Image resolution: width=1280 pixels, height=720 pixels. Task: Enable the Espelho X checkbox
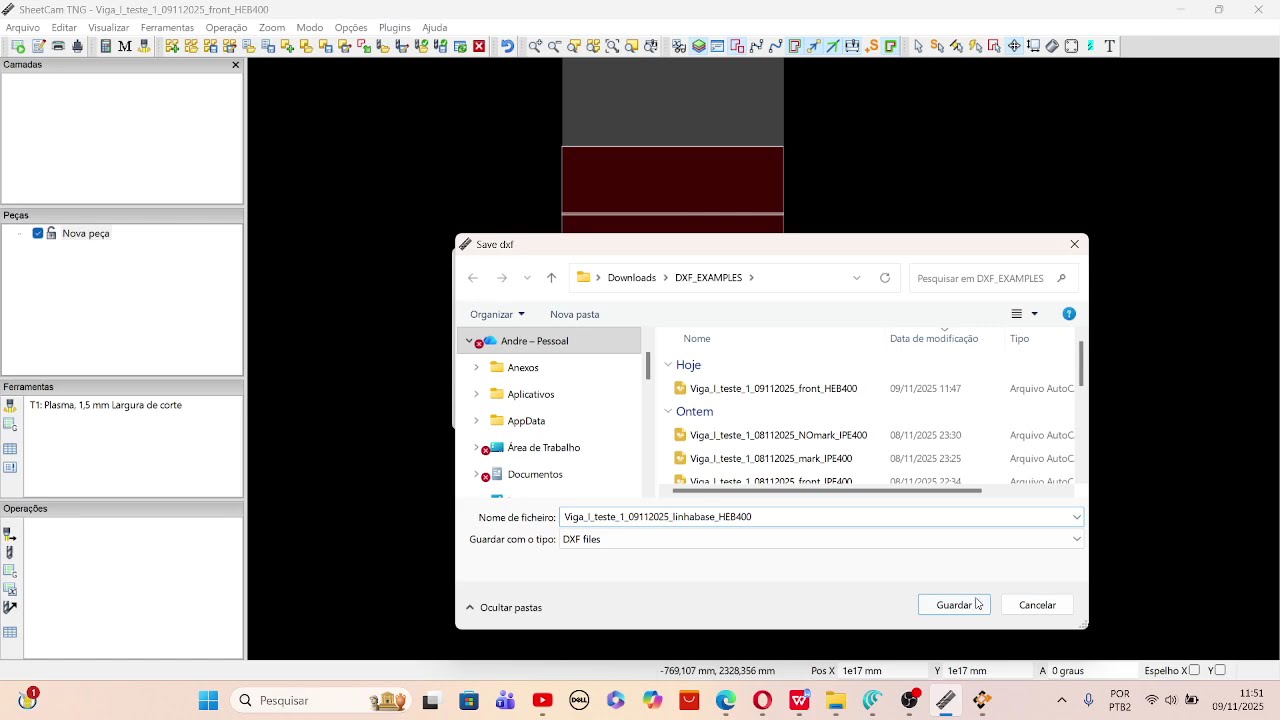click(1194, 670)
